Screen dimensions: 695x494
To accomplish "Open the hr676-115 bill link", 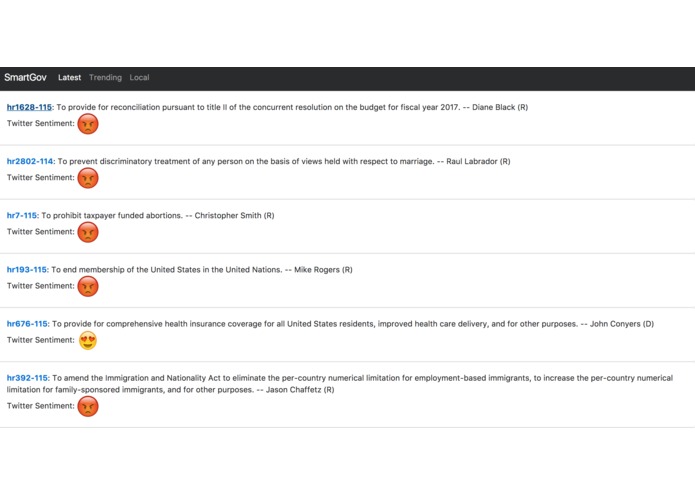I will (x=27, y=324).
